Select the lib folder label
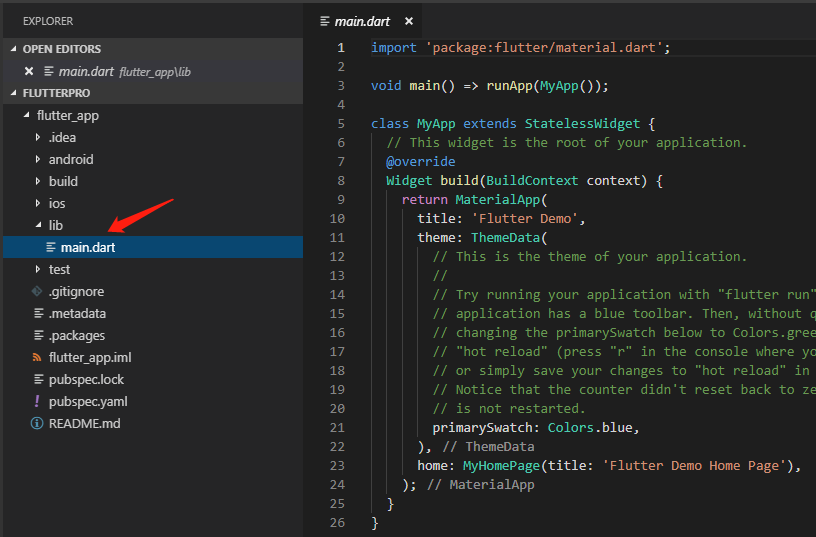816x537 pixels. pyautogui.click(x=56, y=225)
